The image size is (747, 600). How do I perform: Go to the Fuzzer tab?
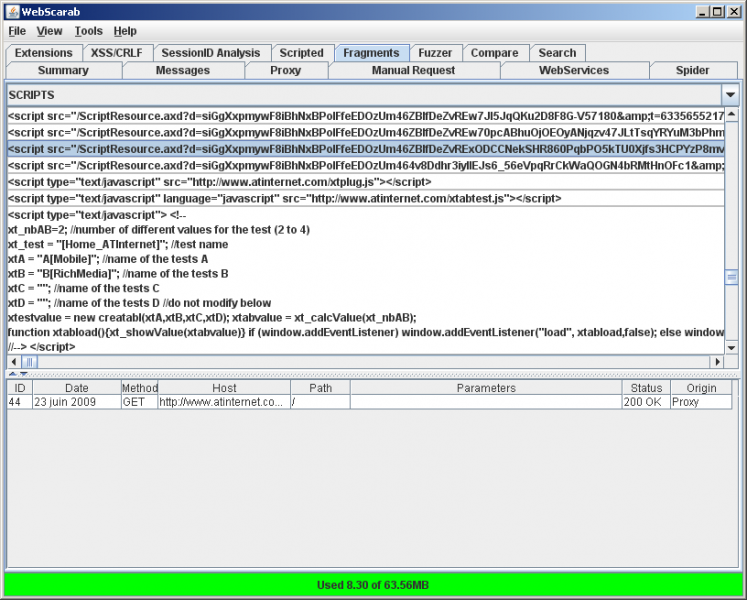(435, 53)
